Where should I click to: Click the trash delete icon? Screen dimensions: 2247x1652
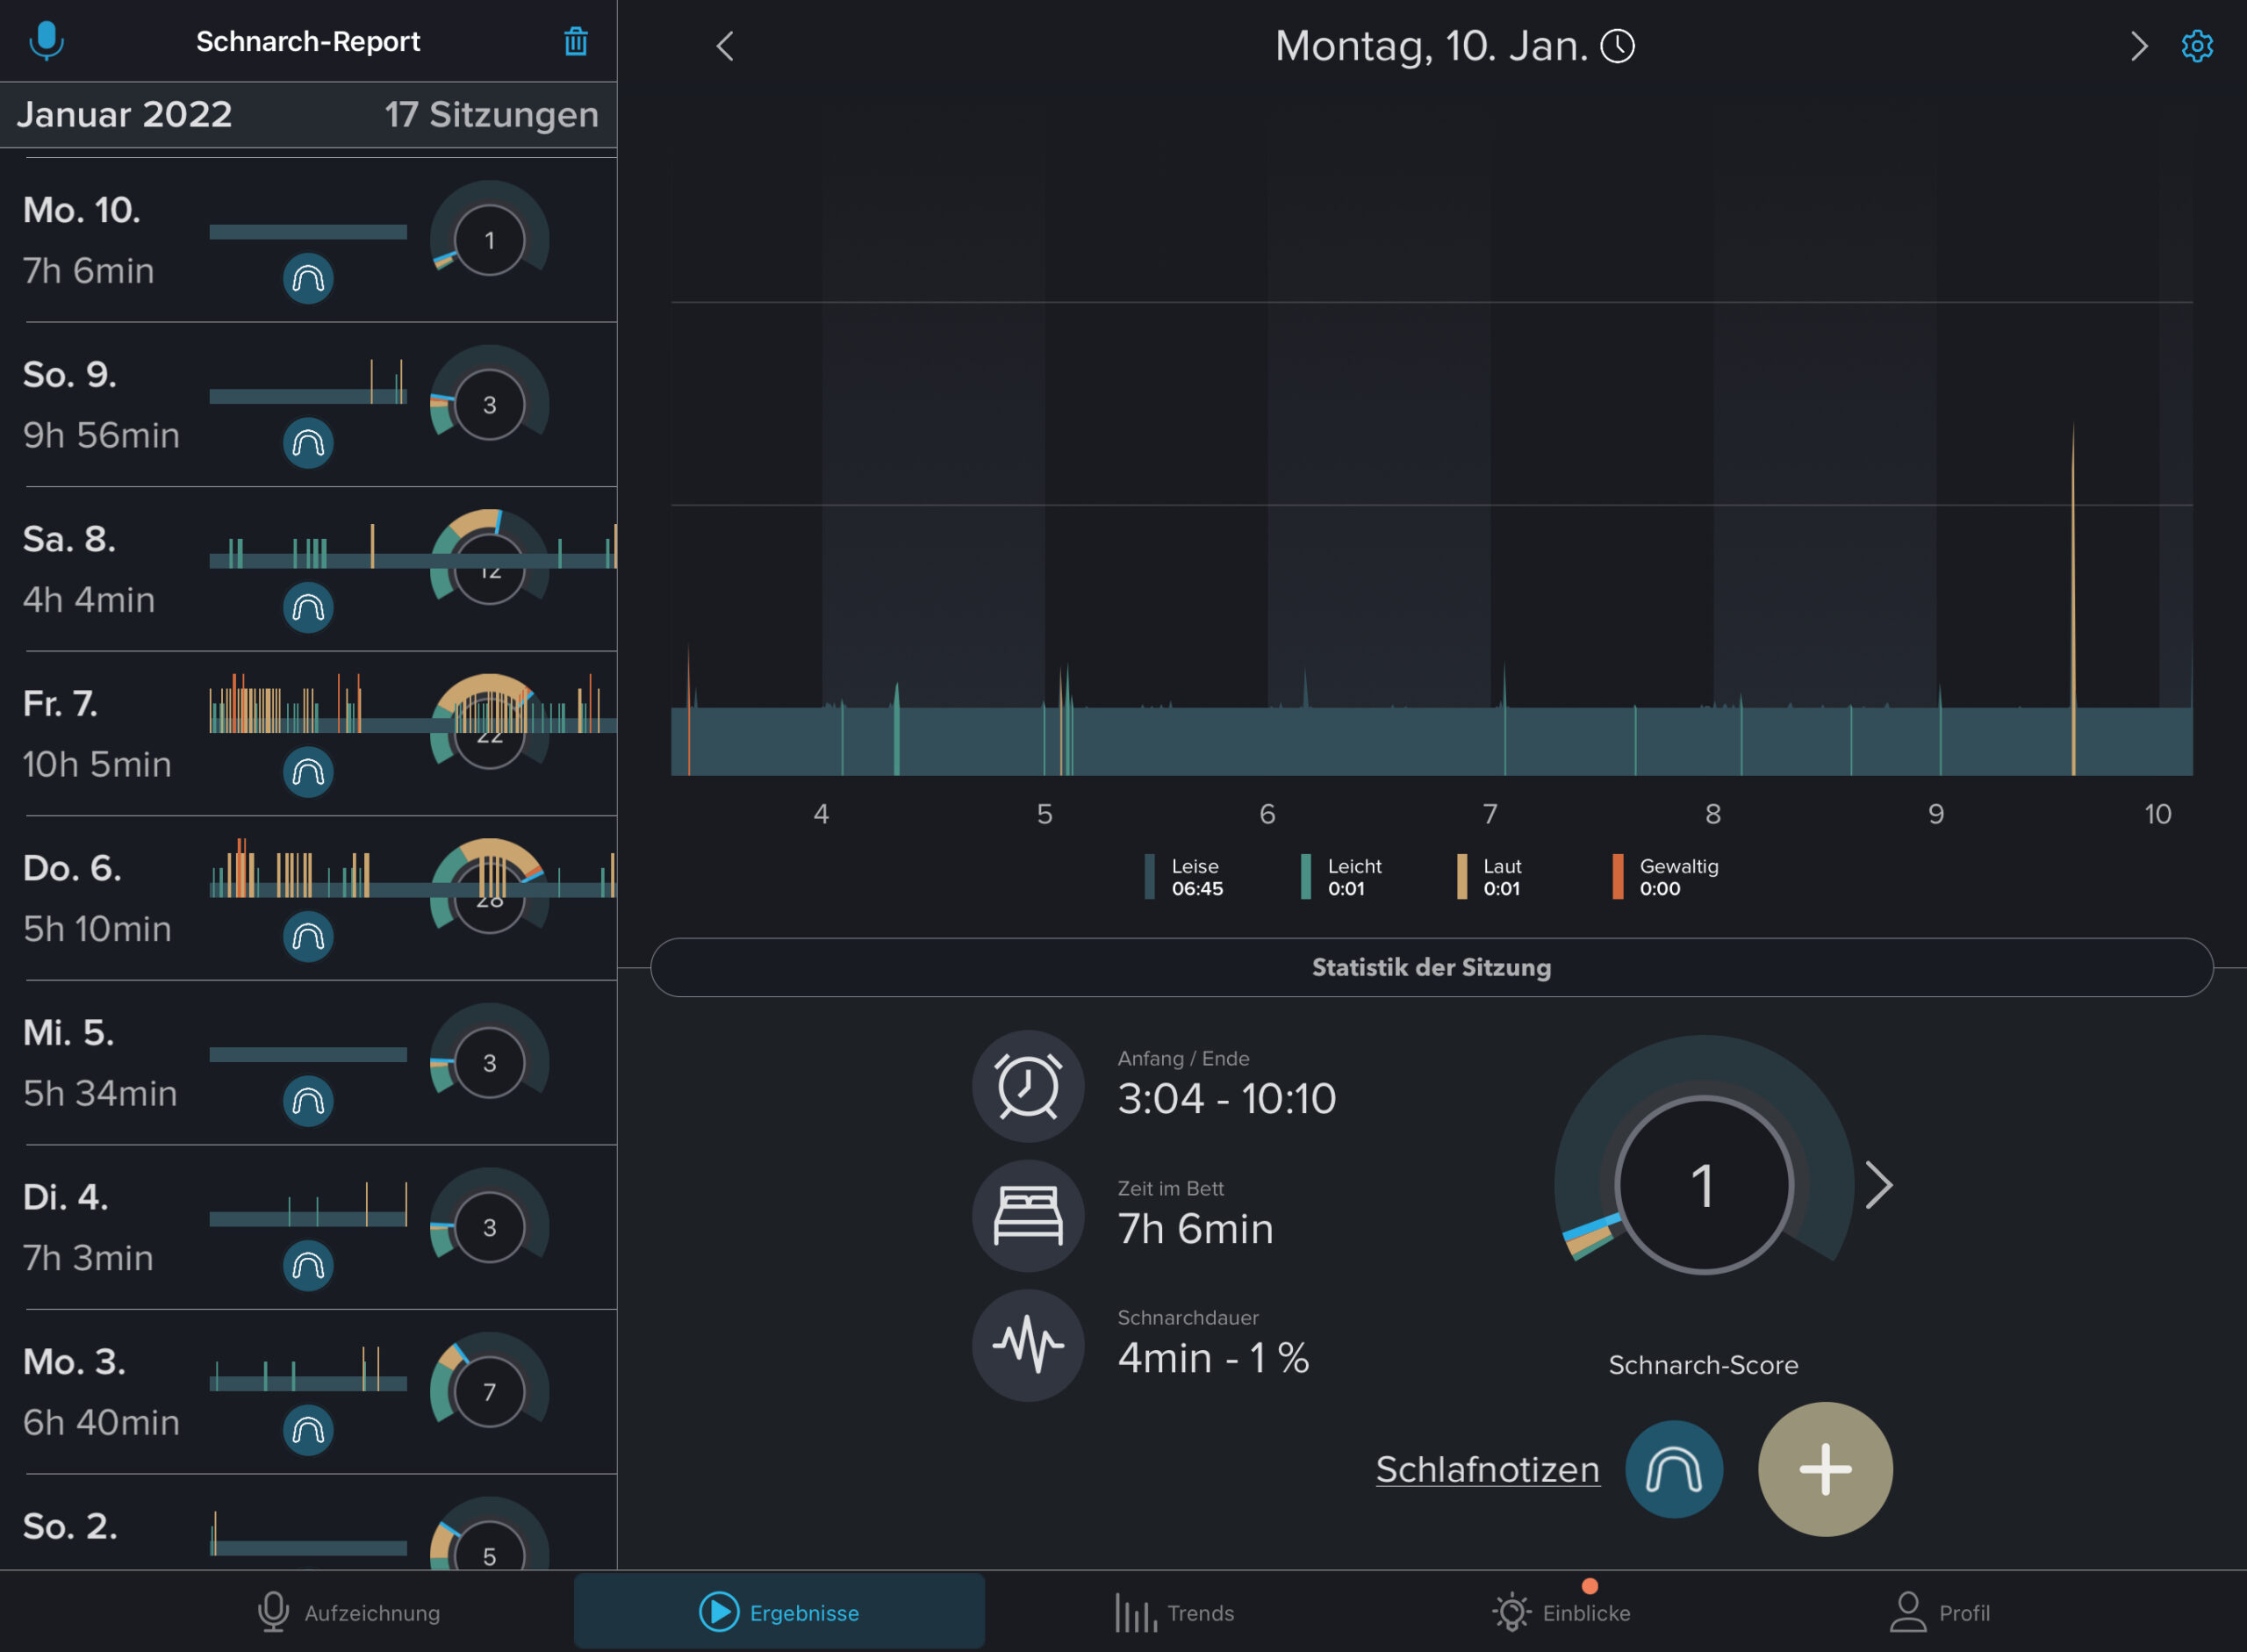(575, 42)
